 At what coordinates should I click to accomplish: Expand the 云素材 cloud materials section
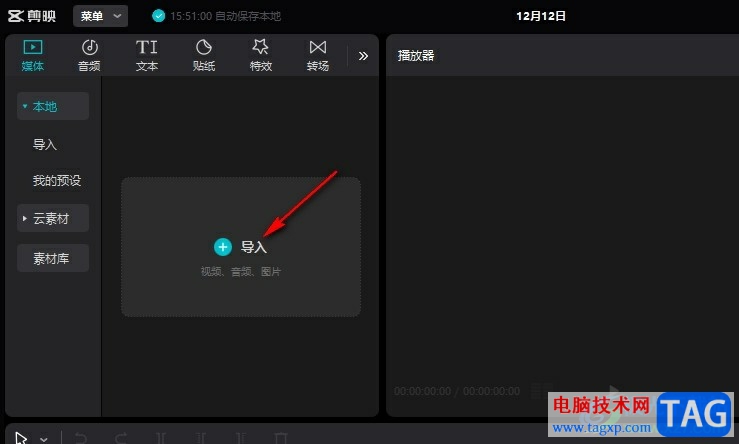(x=53, y=218)
